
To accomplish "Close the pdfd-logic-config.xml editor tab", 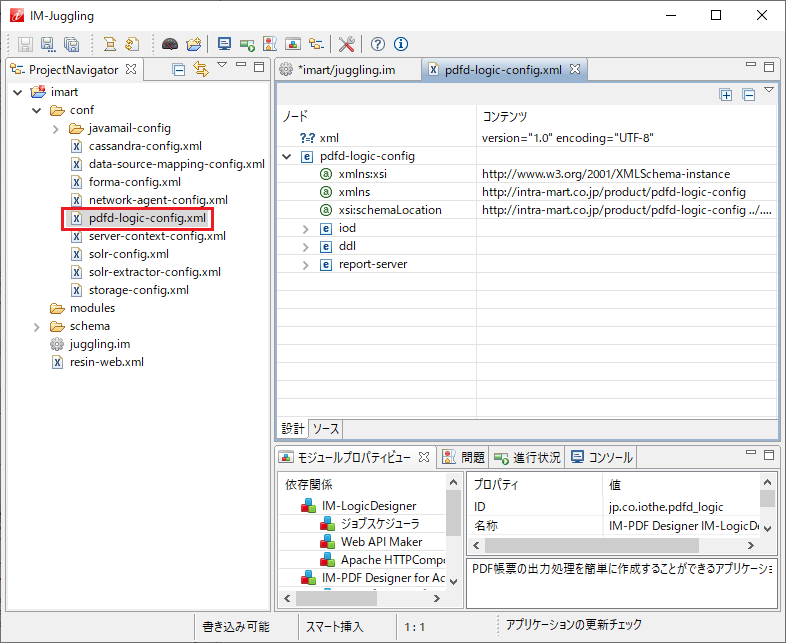I will [x=575, y=69].
